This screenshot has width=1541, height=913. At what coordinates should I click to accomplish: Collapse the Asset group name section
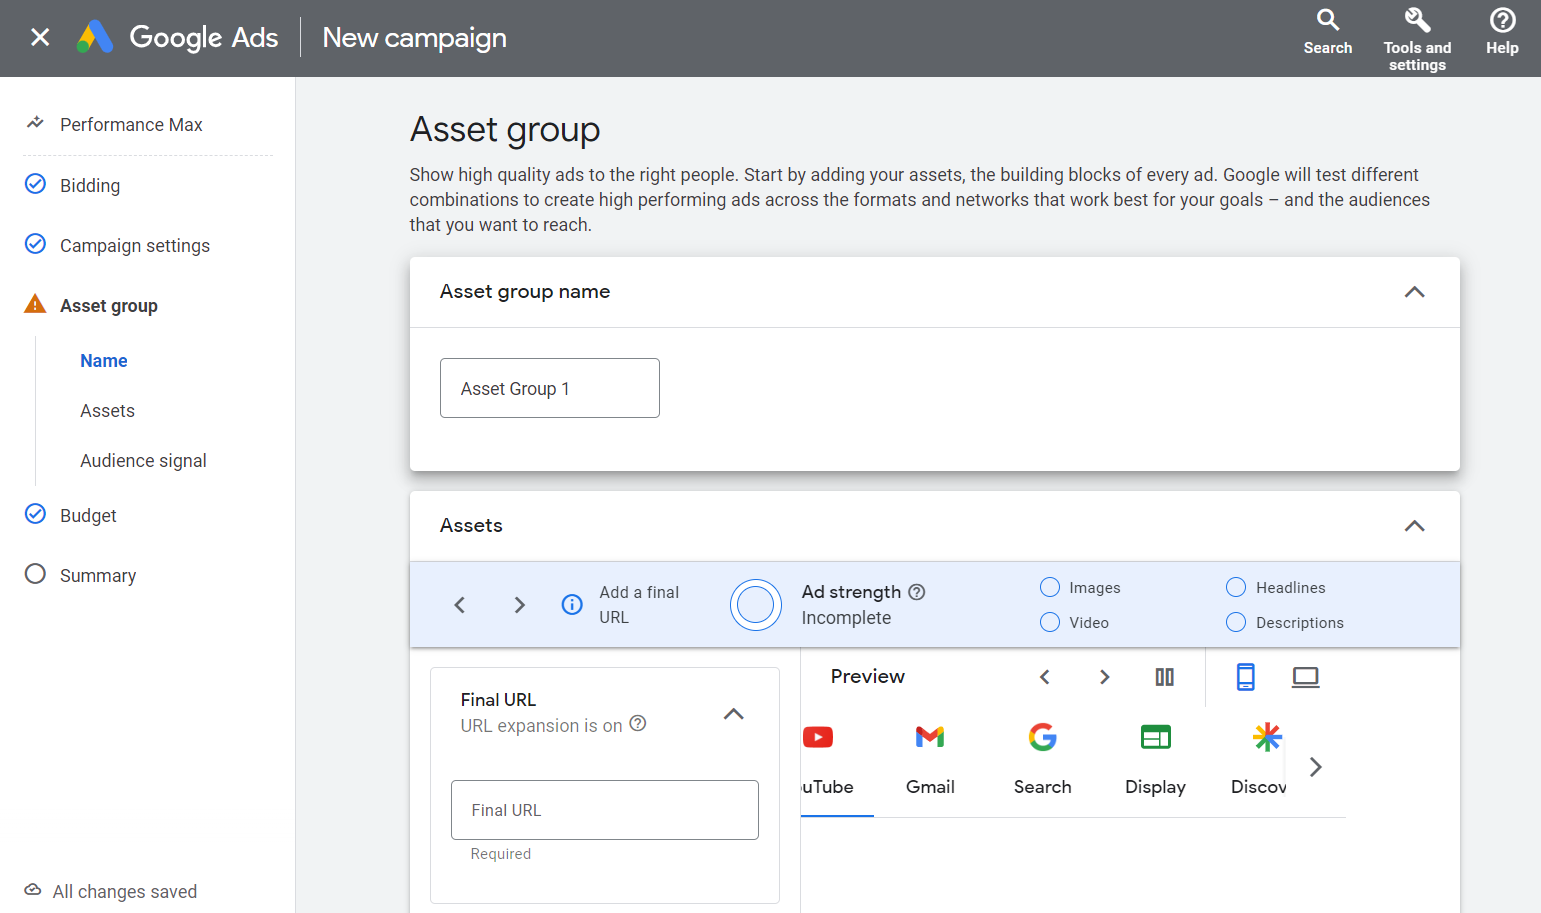point(1414,292)
